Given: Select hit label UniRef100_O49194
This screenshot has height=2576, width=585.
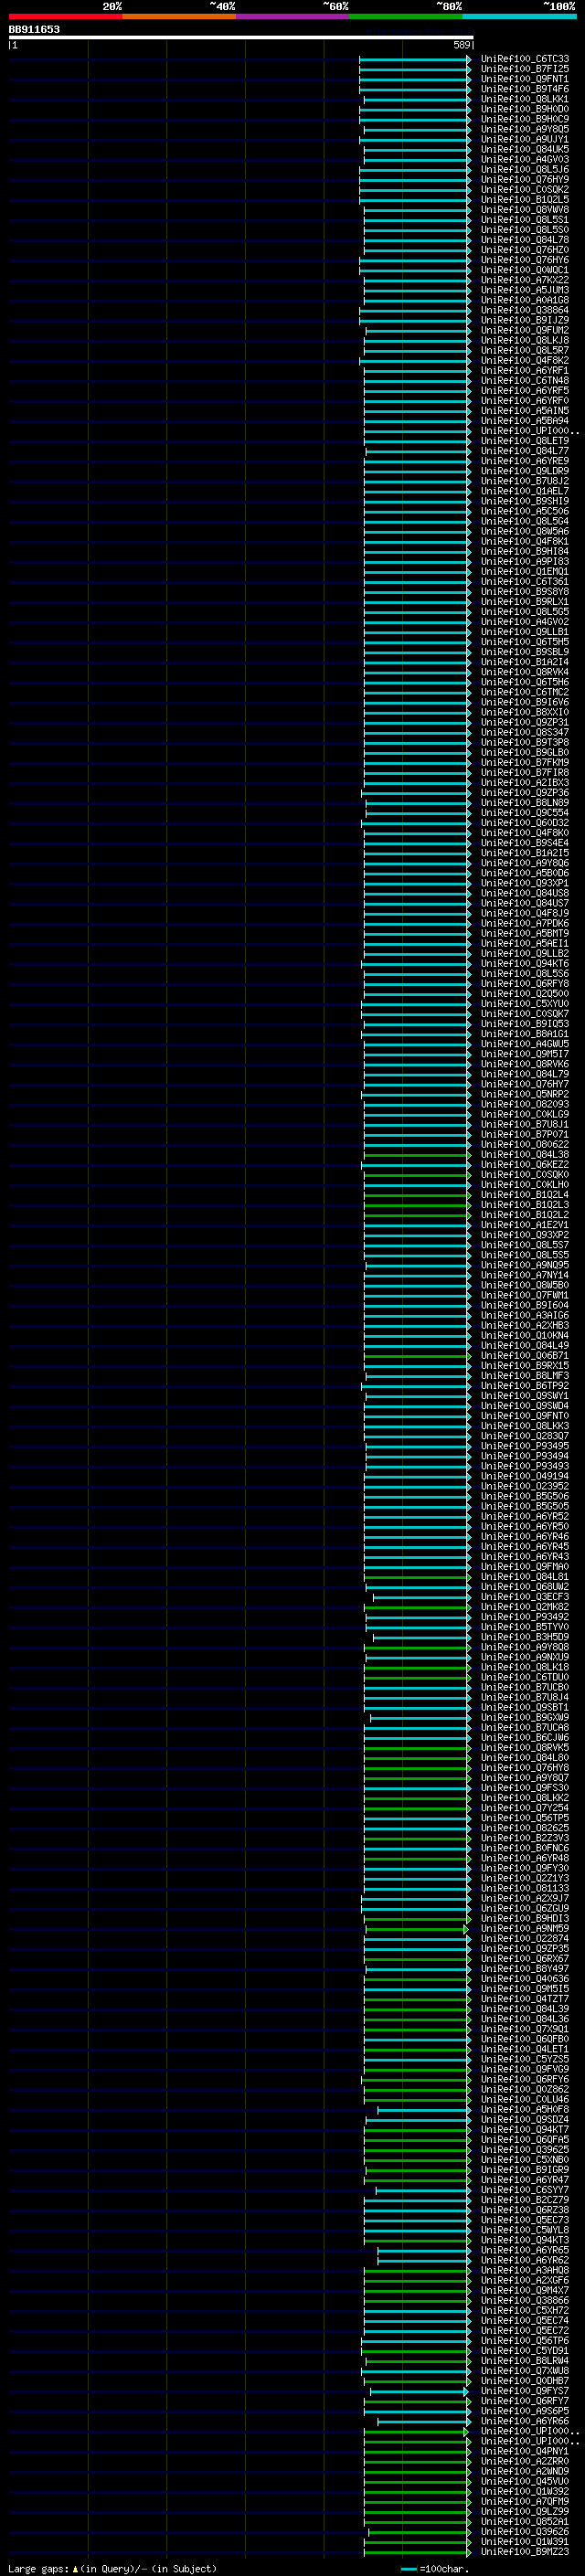Looking at the screenshot, I should pos(525,1476).
